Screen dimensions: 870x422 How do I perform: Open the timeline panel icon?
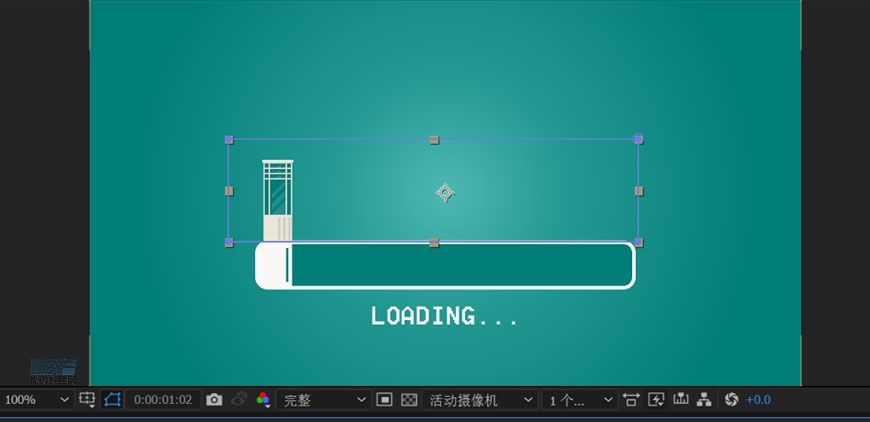680,399
